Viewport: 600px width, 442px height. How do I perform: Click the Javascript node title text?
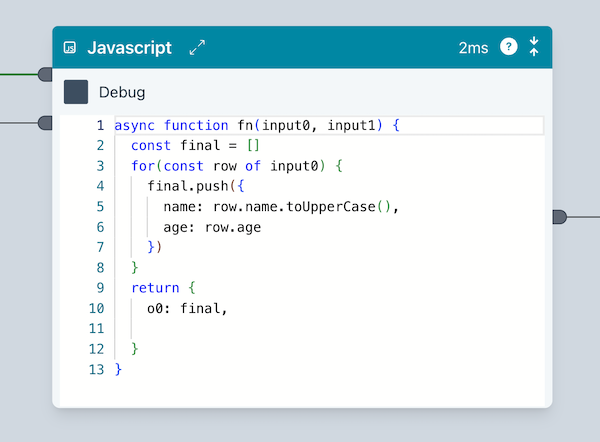pyautogui.click(x=129, y=48)
